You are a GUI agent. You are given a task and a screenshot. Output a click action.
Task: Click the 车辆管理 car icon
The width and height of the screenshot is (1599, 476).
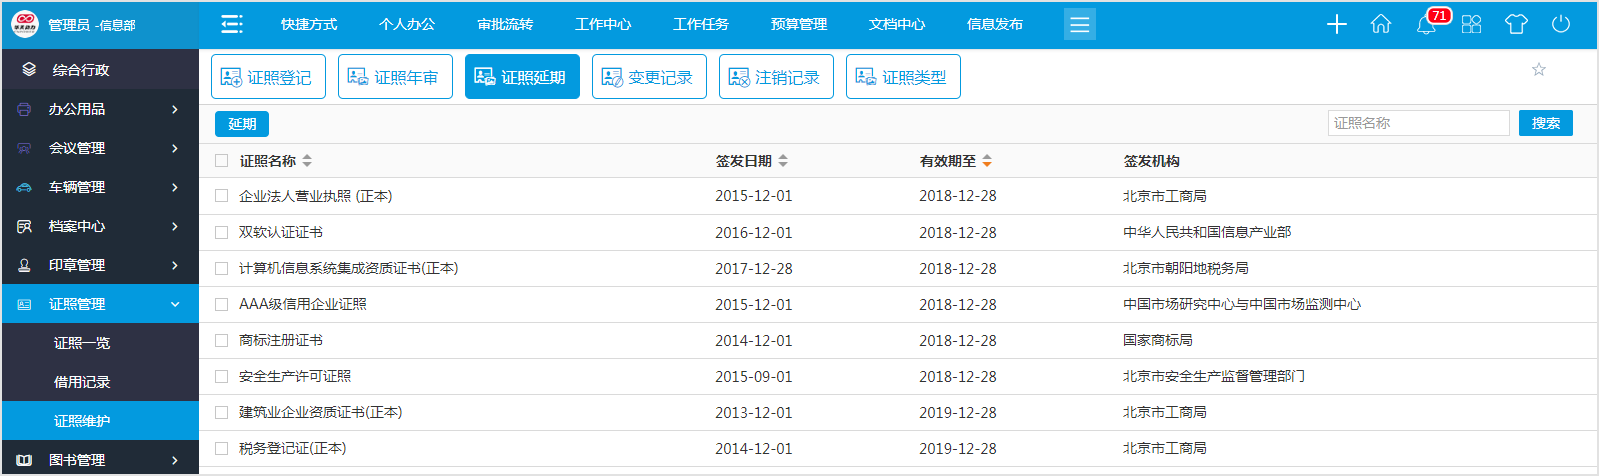click(24, 187)
